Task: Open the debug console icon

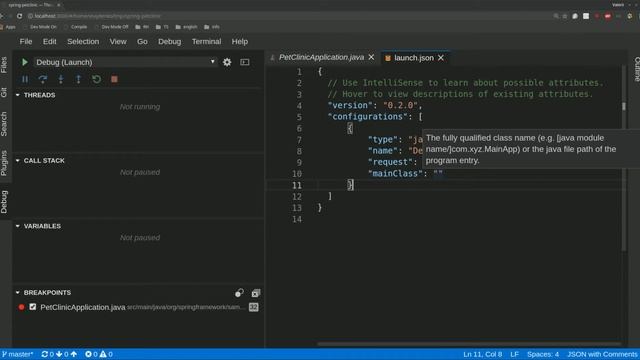Action: (x=244, y=62)
